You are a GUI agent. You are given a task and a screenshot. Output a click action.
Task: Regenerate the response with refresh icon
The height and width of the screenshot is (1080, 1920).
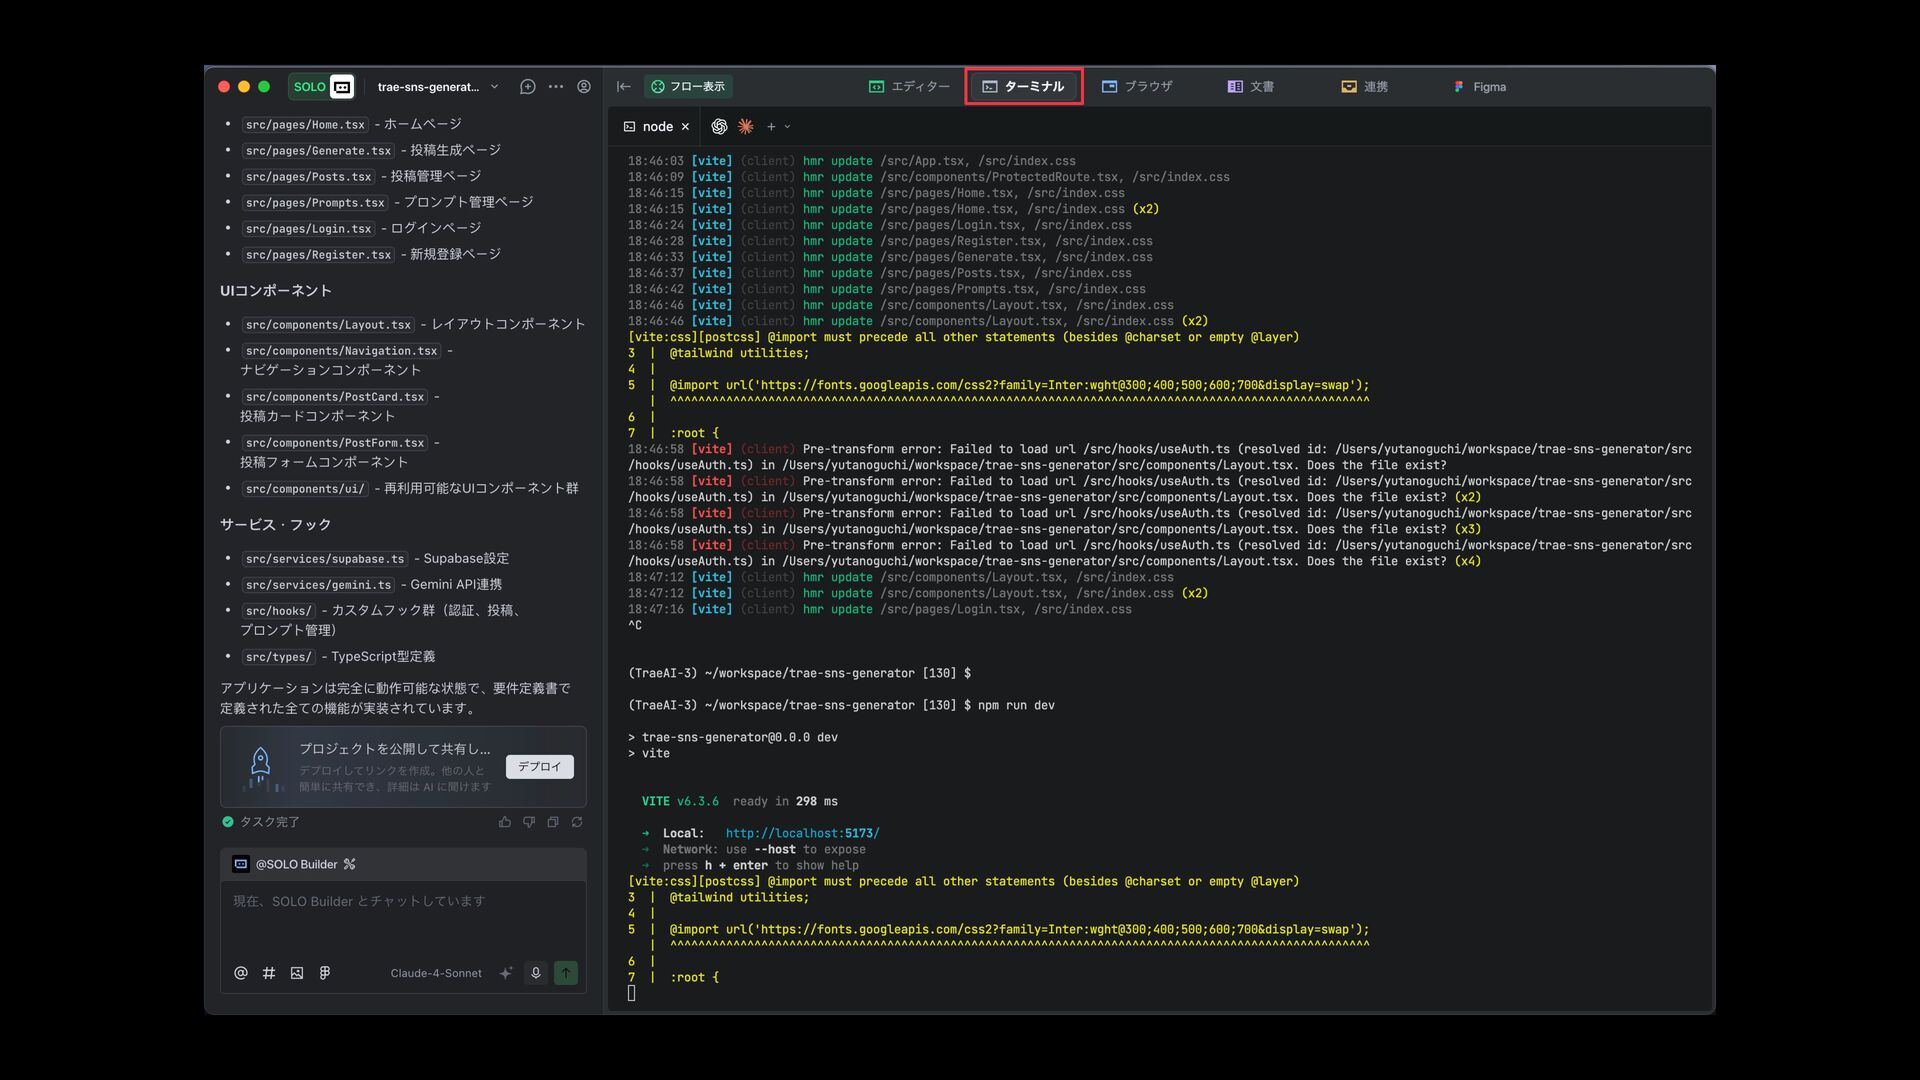577,822
